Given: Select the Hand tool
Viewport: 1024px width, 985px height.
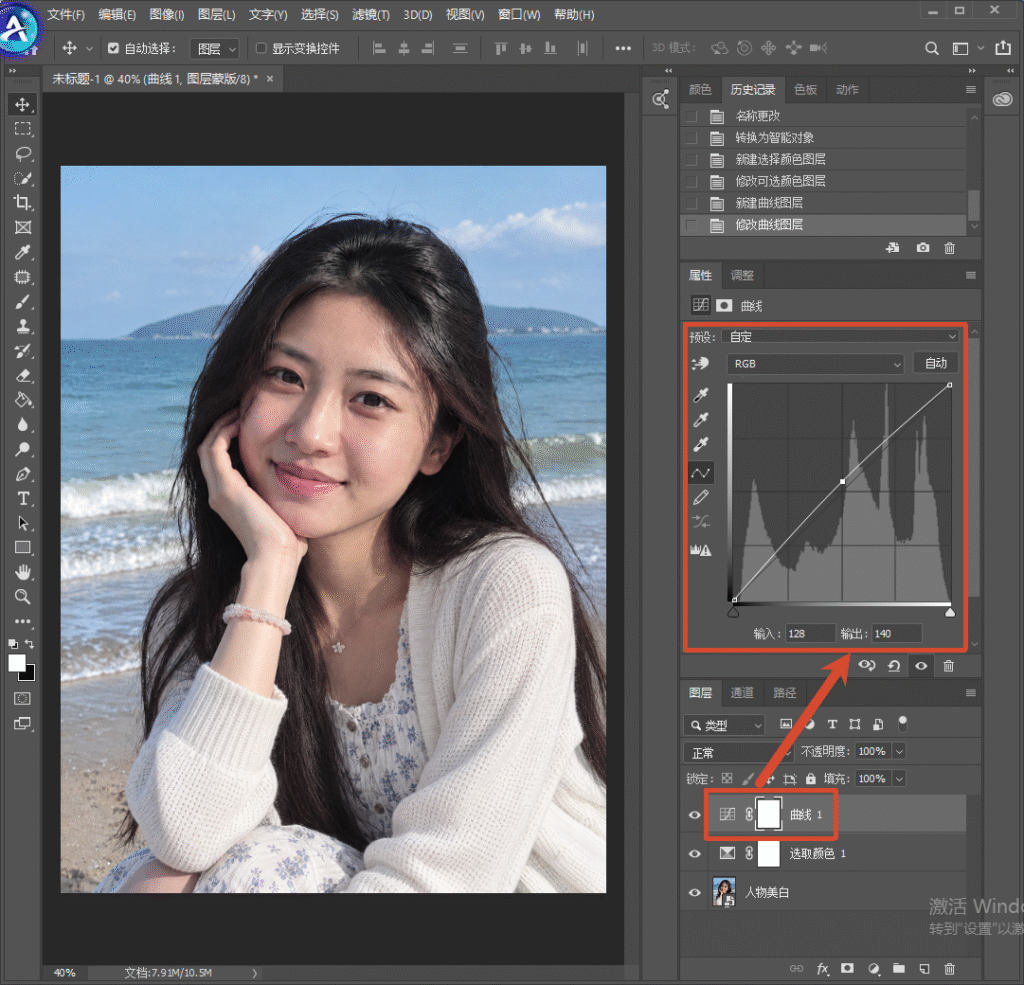Looking at the screenshot, I should pyautogui.click(x=23, y=573).
